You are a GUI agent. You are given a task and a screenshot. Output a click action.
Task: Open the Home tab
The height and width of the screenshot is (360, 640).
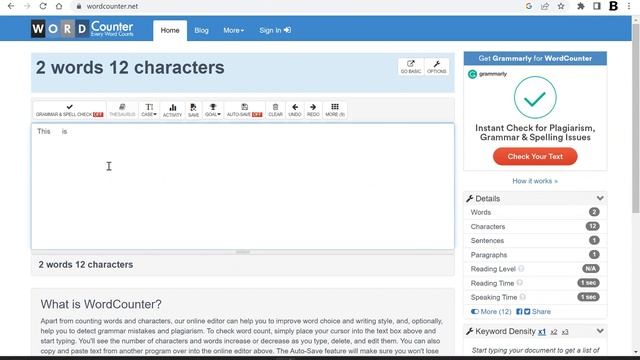coord(170,30)
